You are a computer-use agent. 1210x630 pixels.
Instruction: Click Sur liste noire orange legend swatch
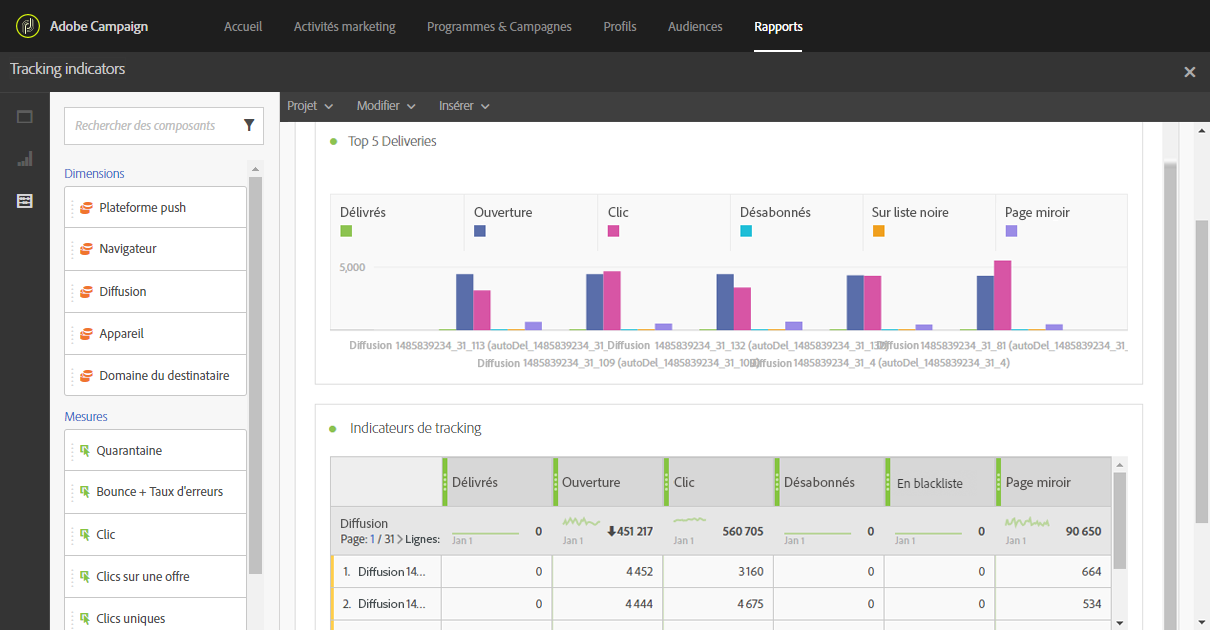[878, 231]
